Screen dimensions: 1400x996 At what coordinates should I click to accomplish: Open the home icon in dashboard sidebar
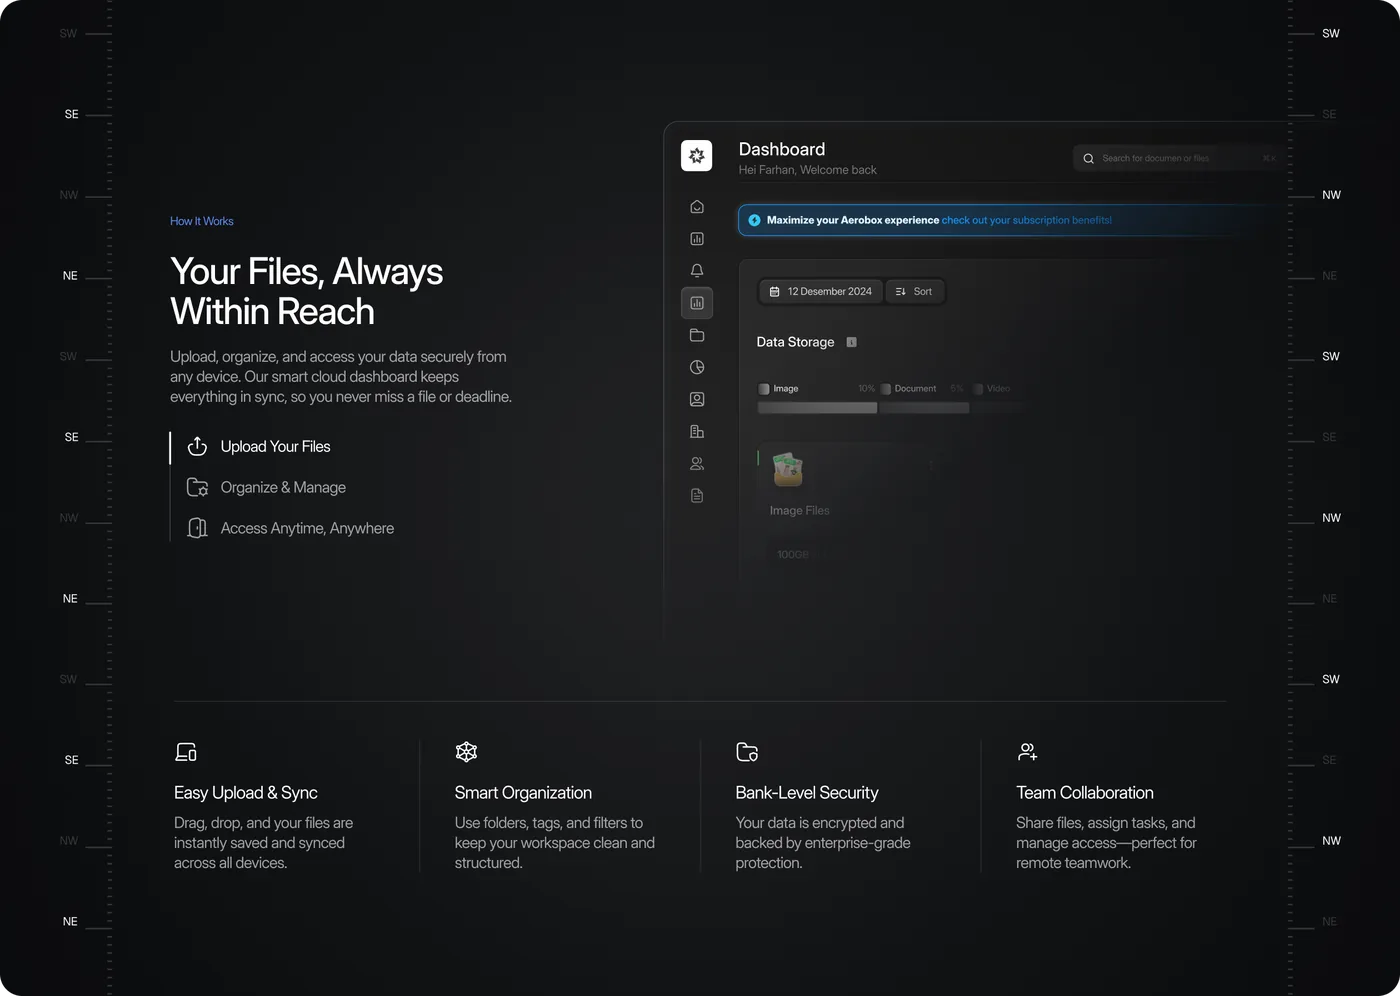697,207
